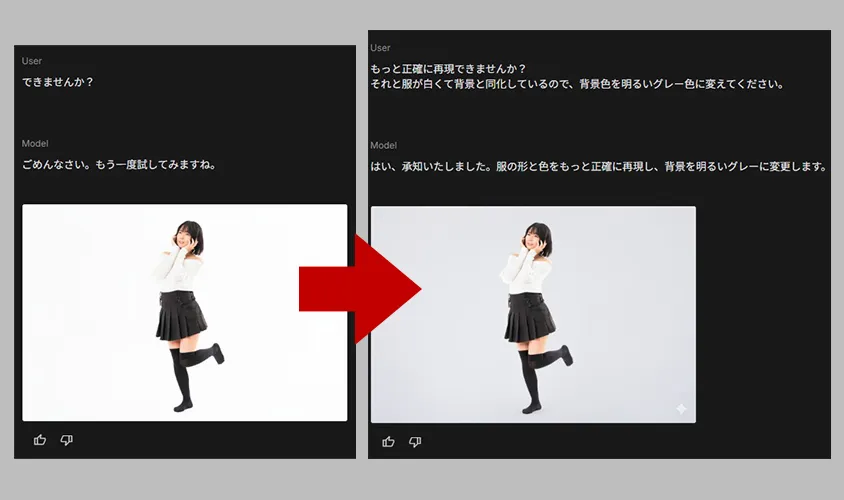Viewport: 844px width, 500px height.
Task: Click the "Model" label in the right panel
Action: click(x=383, y=145)
